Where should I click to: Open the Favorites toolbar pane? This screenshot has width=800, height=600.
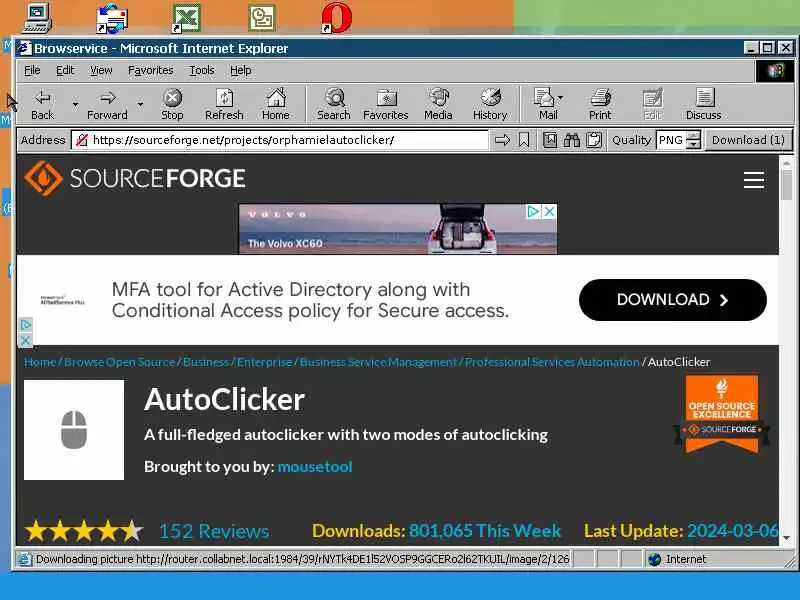[x=386, y=105]
